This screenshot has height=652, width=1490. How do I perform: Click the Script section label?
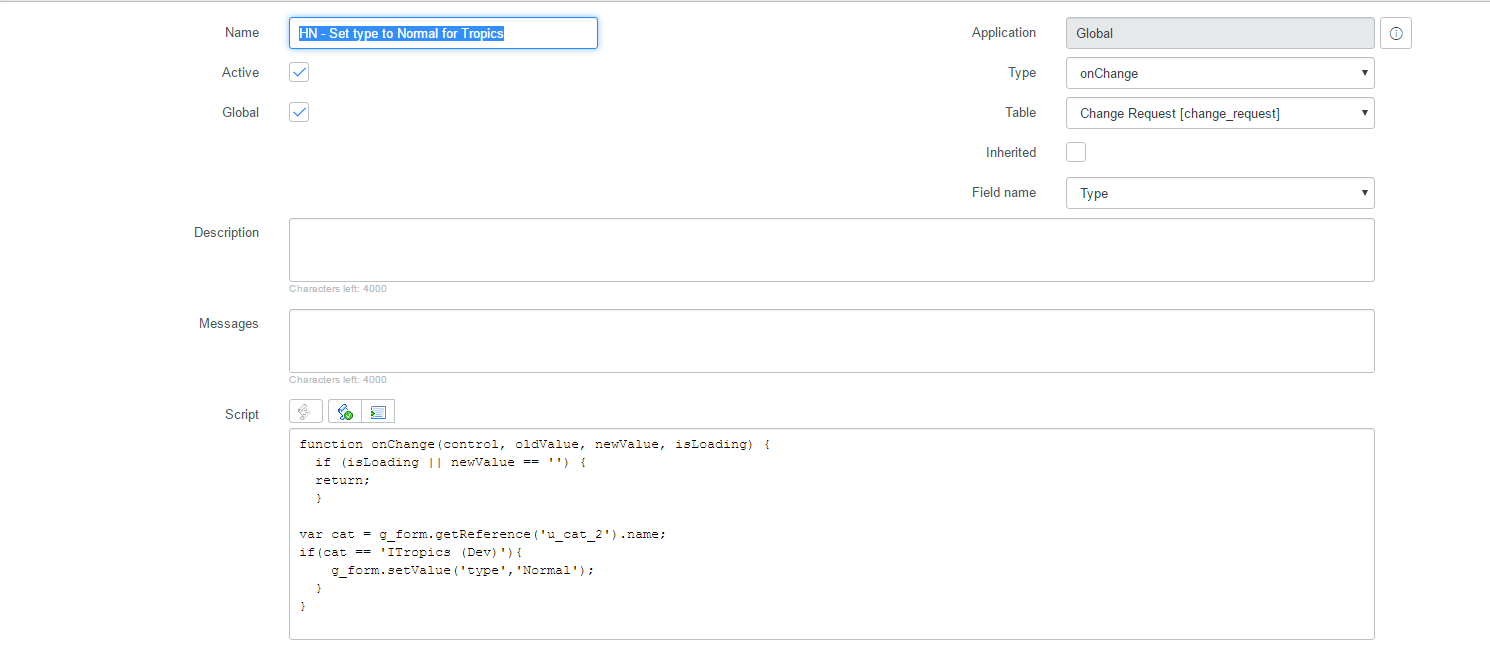pos(241,413)
